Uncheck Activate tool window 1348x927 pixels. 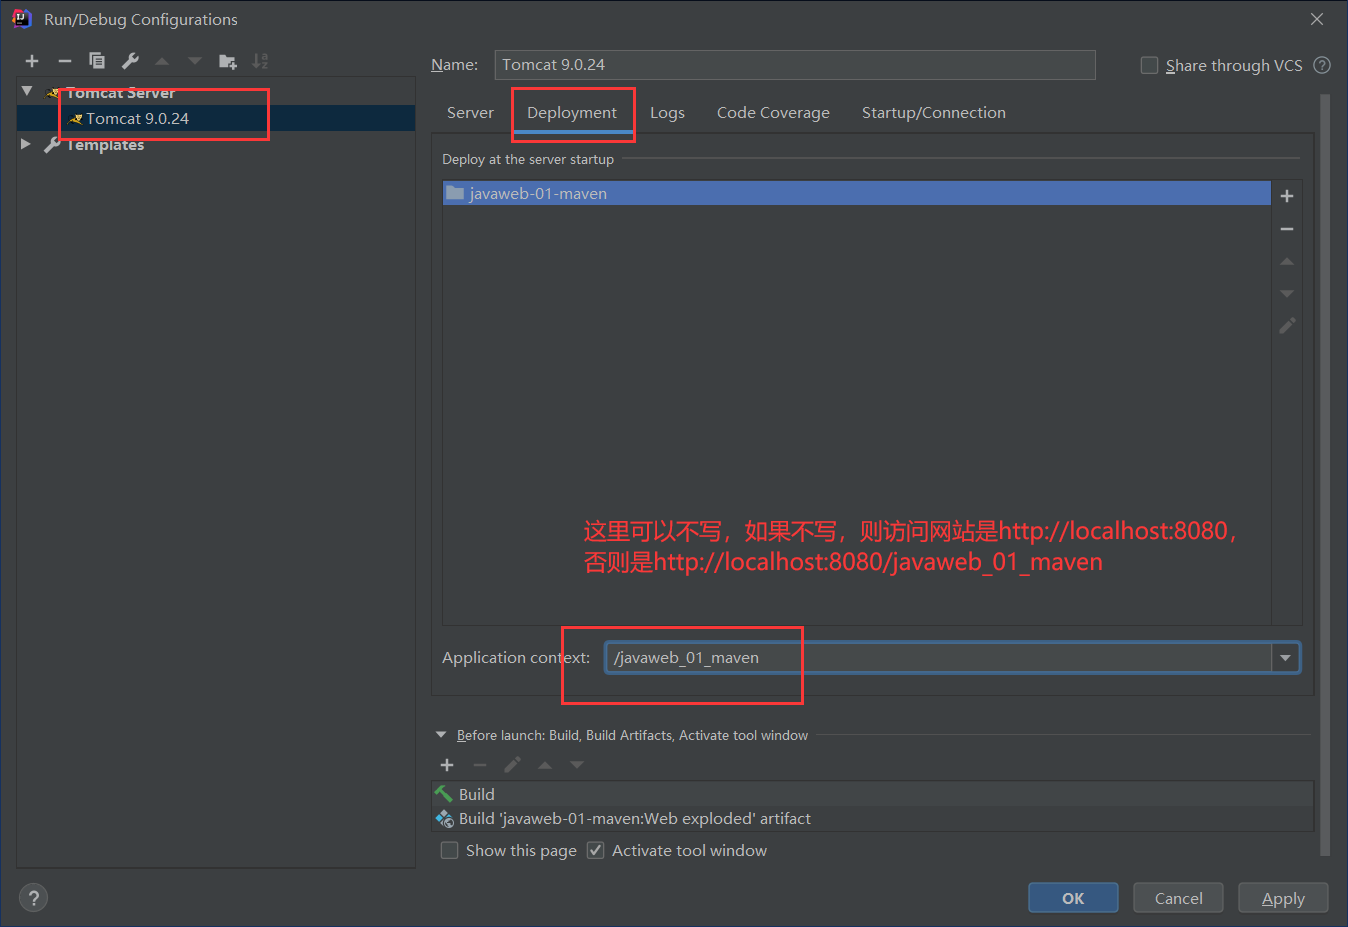pos(595,850)
